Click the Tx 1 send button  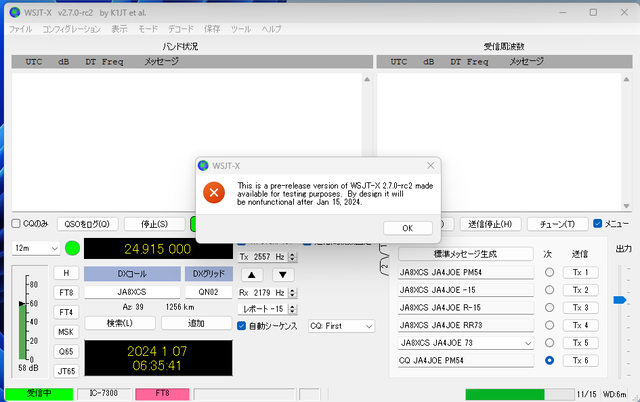(x=580, y=272)
